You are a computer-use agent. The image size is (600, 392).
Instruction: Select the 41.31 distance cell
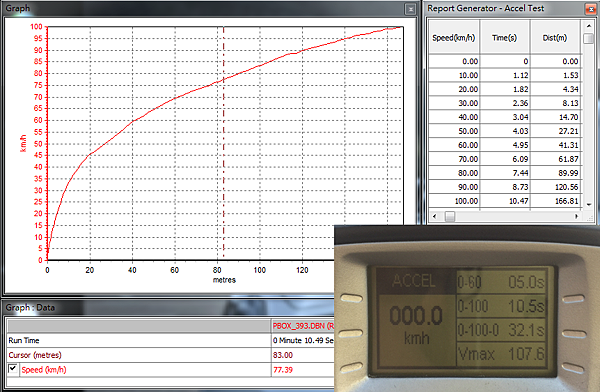tap(555, 145)
